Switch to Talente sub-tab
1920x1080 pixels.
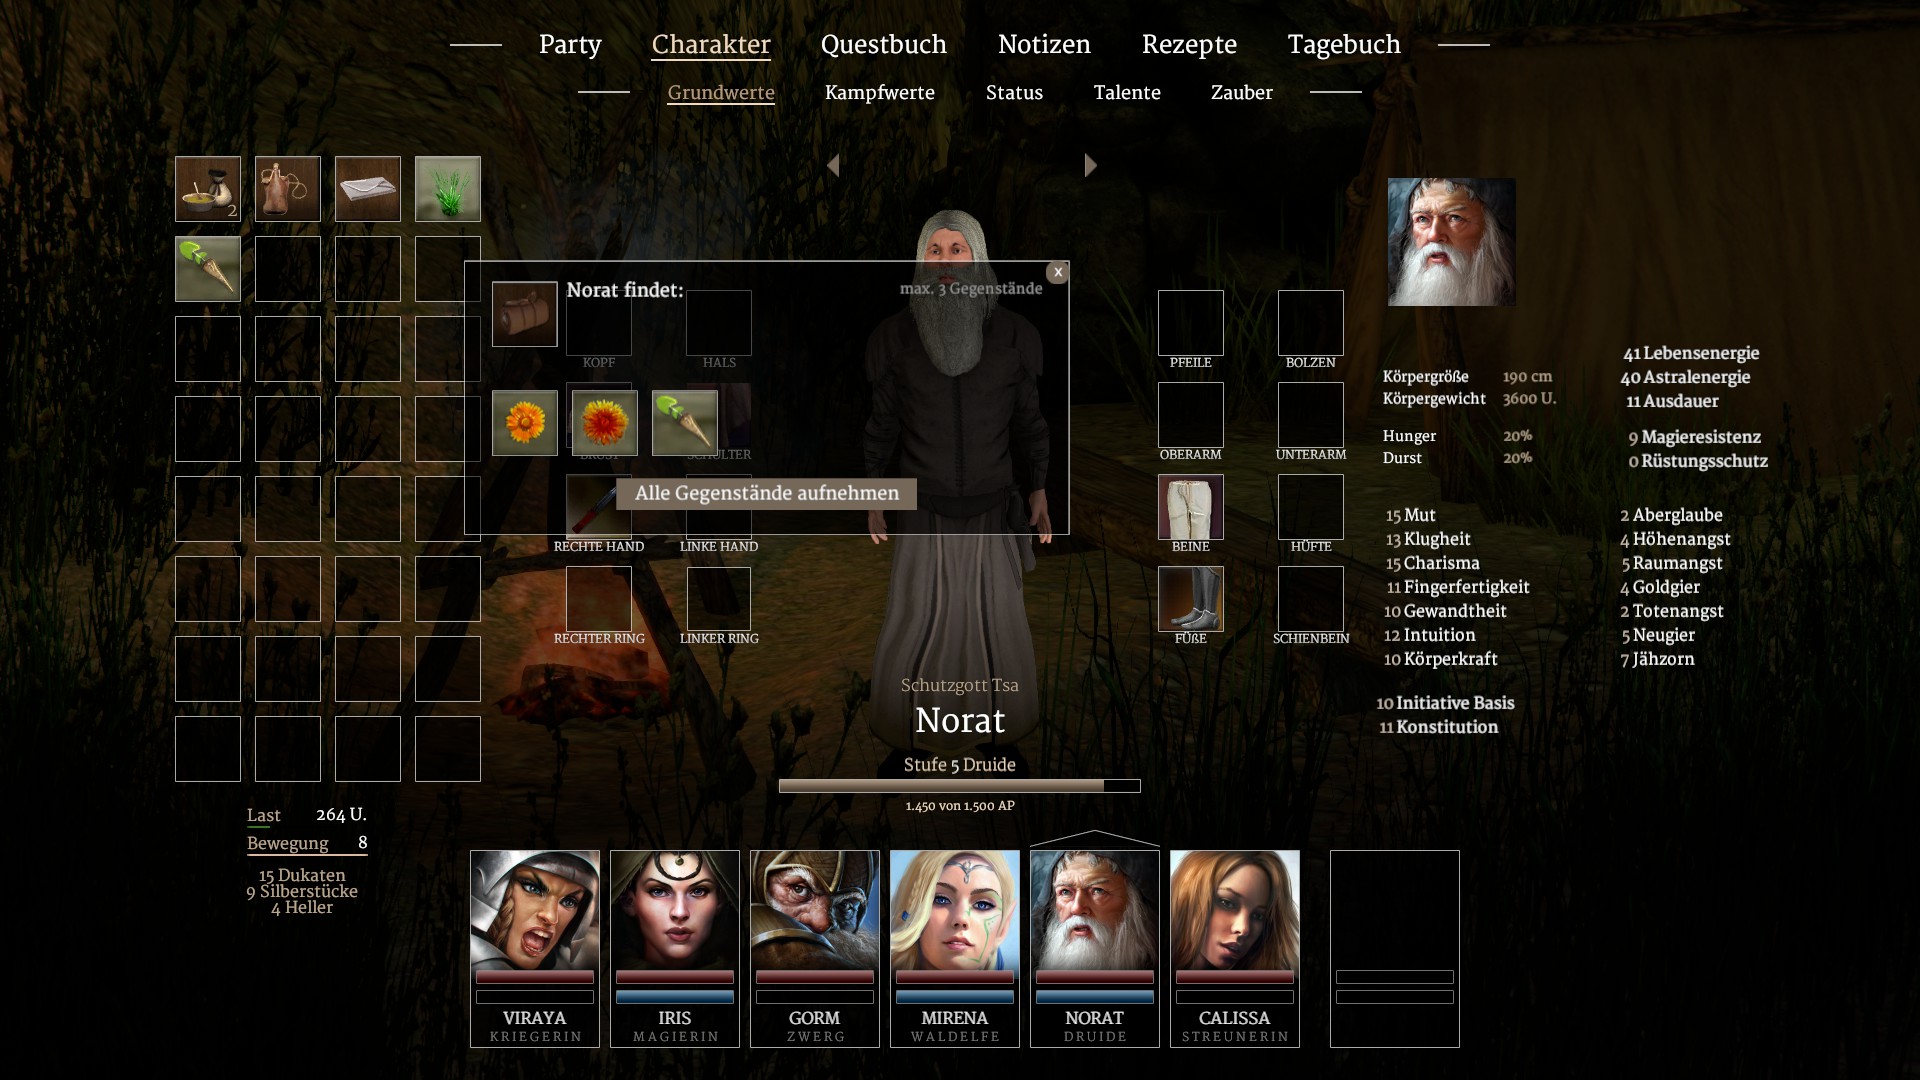(x=1127, y=93)
